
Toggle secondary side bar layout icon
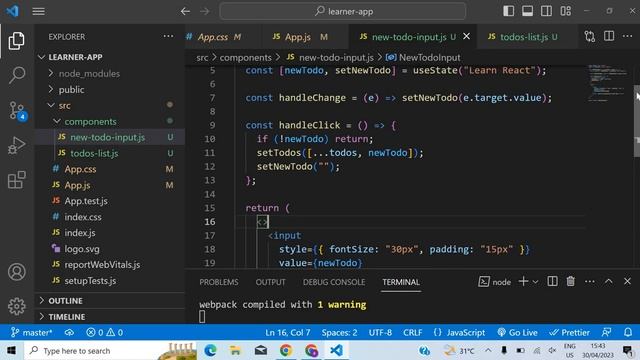[x=547, y=11]
